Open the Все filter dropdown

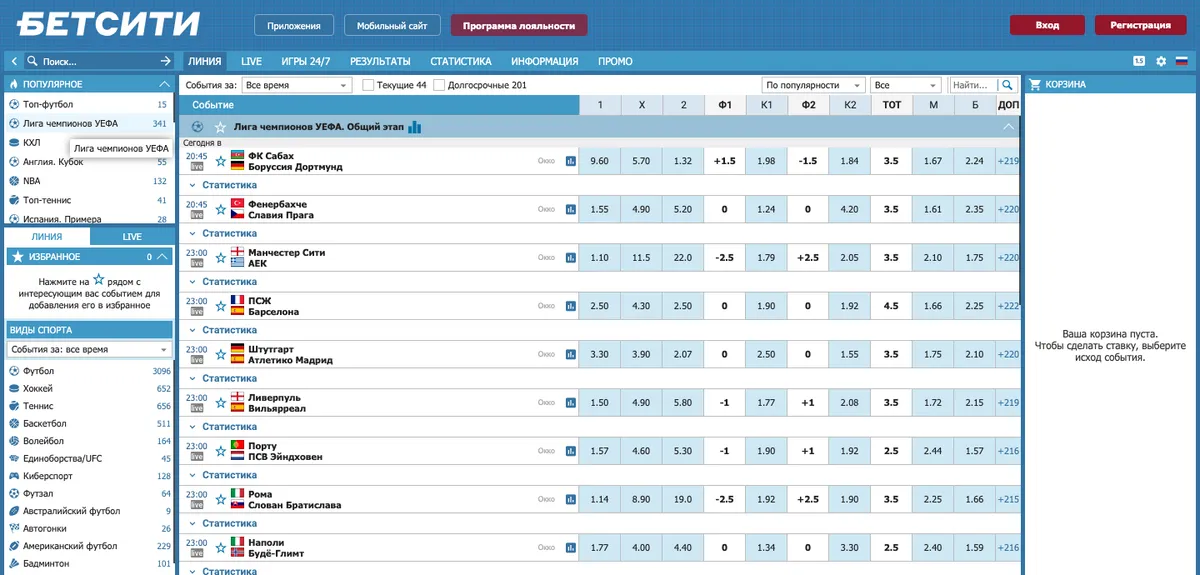point(905,85)
